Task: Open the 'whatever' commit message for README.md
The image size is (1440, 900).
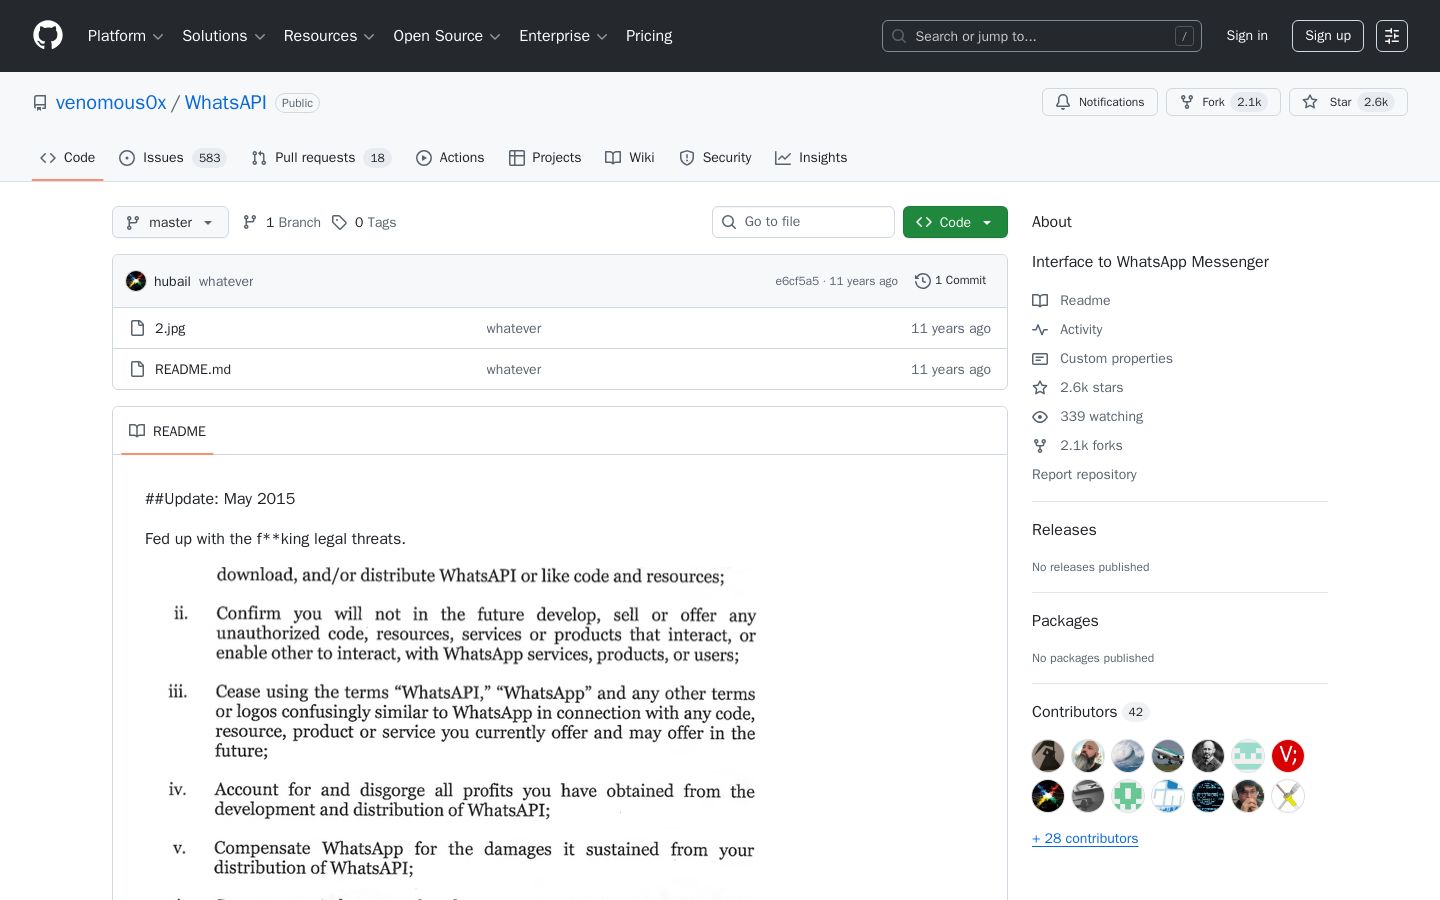Action: tap(514, 369)
